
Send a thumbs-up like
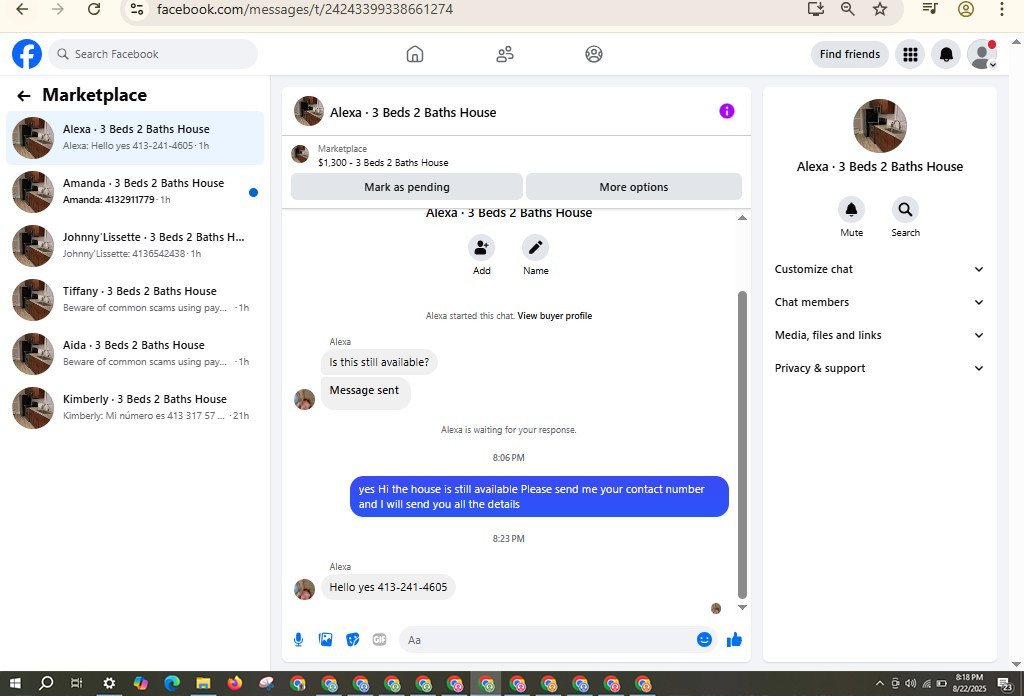click(734, 640)
